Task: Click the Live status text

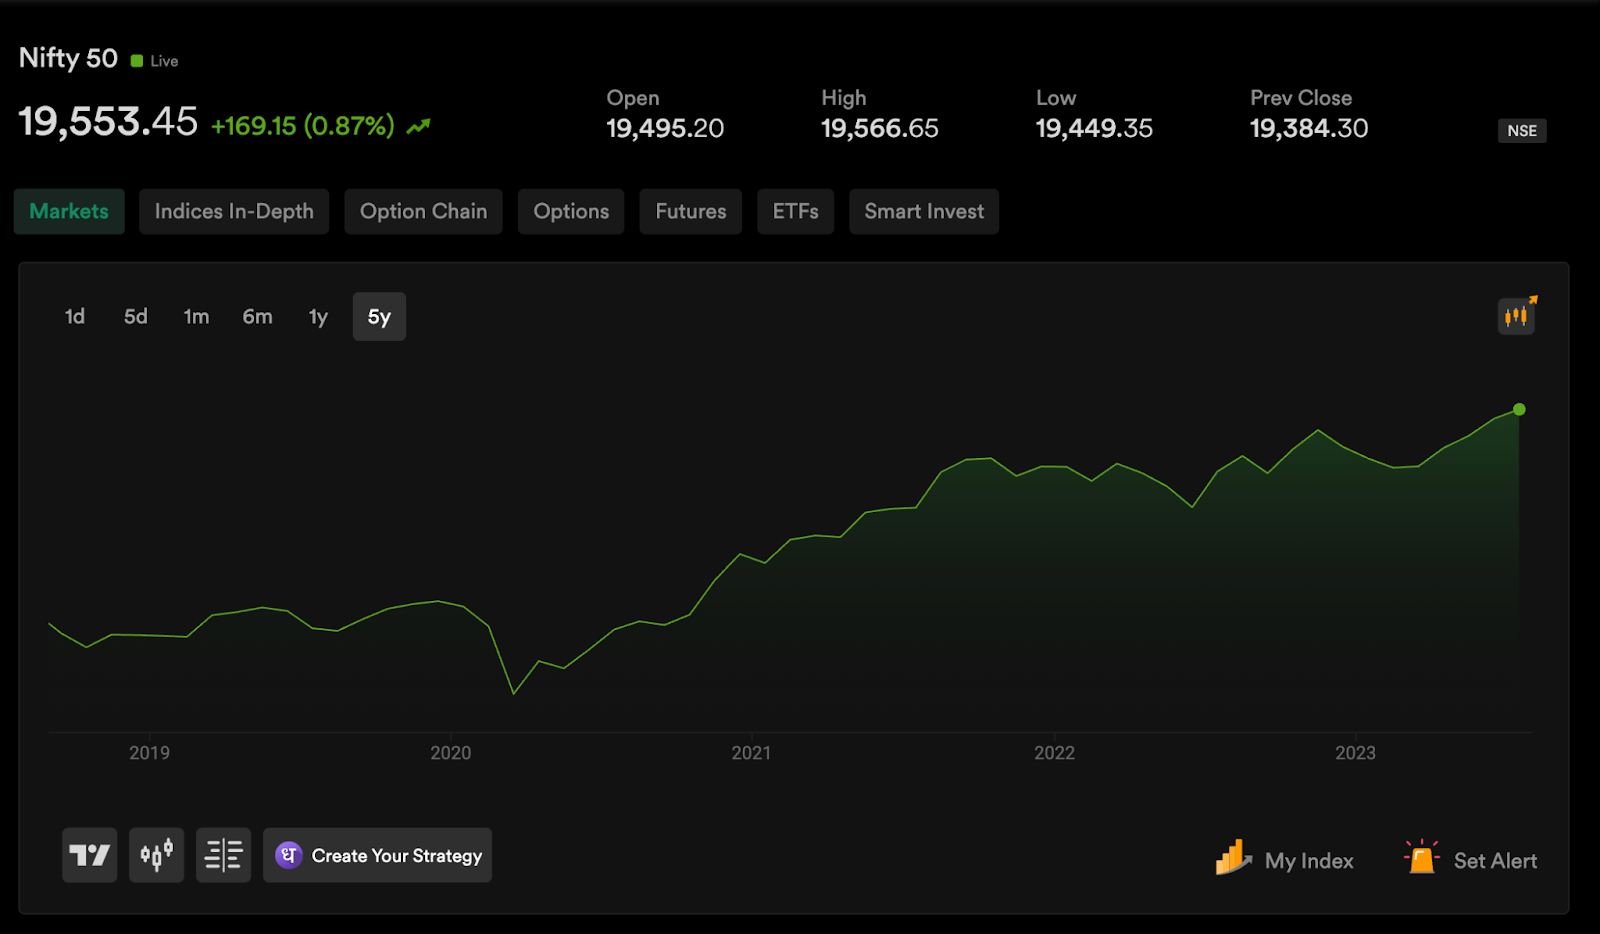Action: point(164,61)
